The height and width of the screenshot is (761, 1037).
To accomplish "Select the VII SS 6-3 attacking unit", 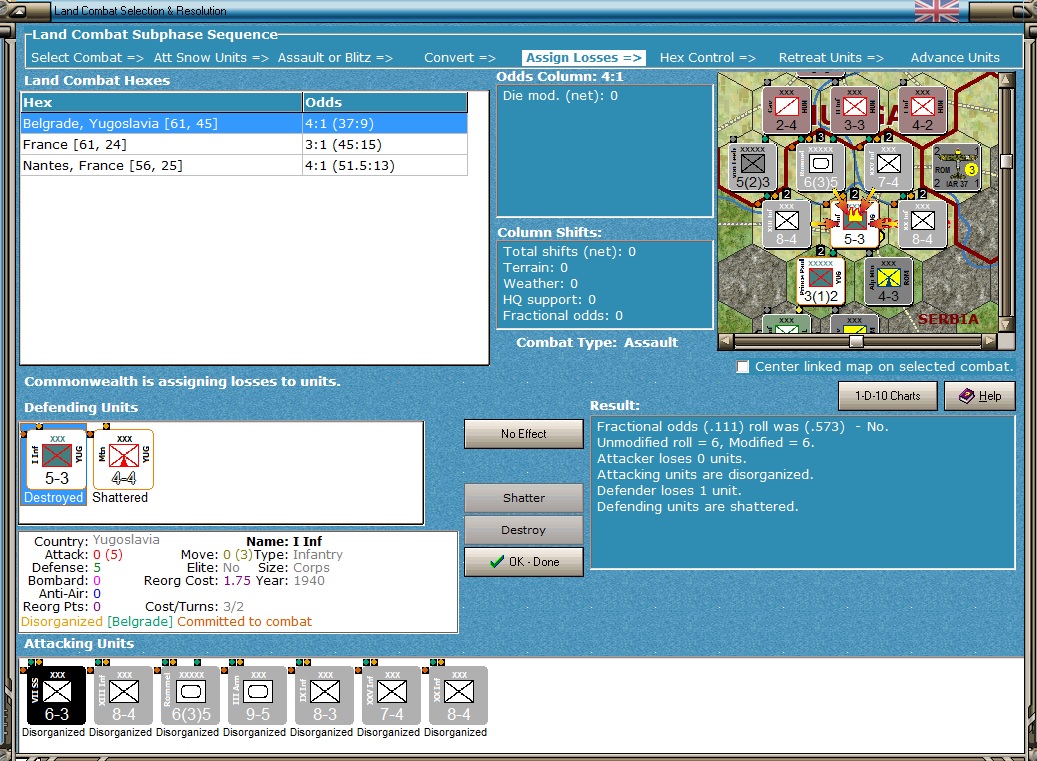I will click(x=57, y=696).
